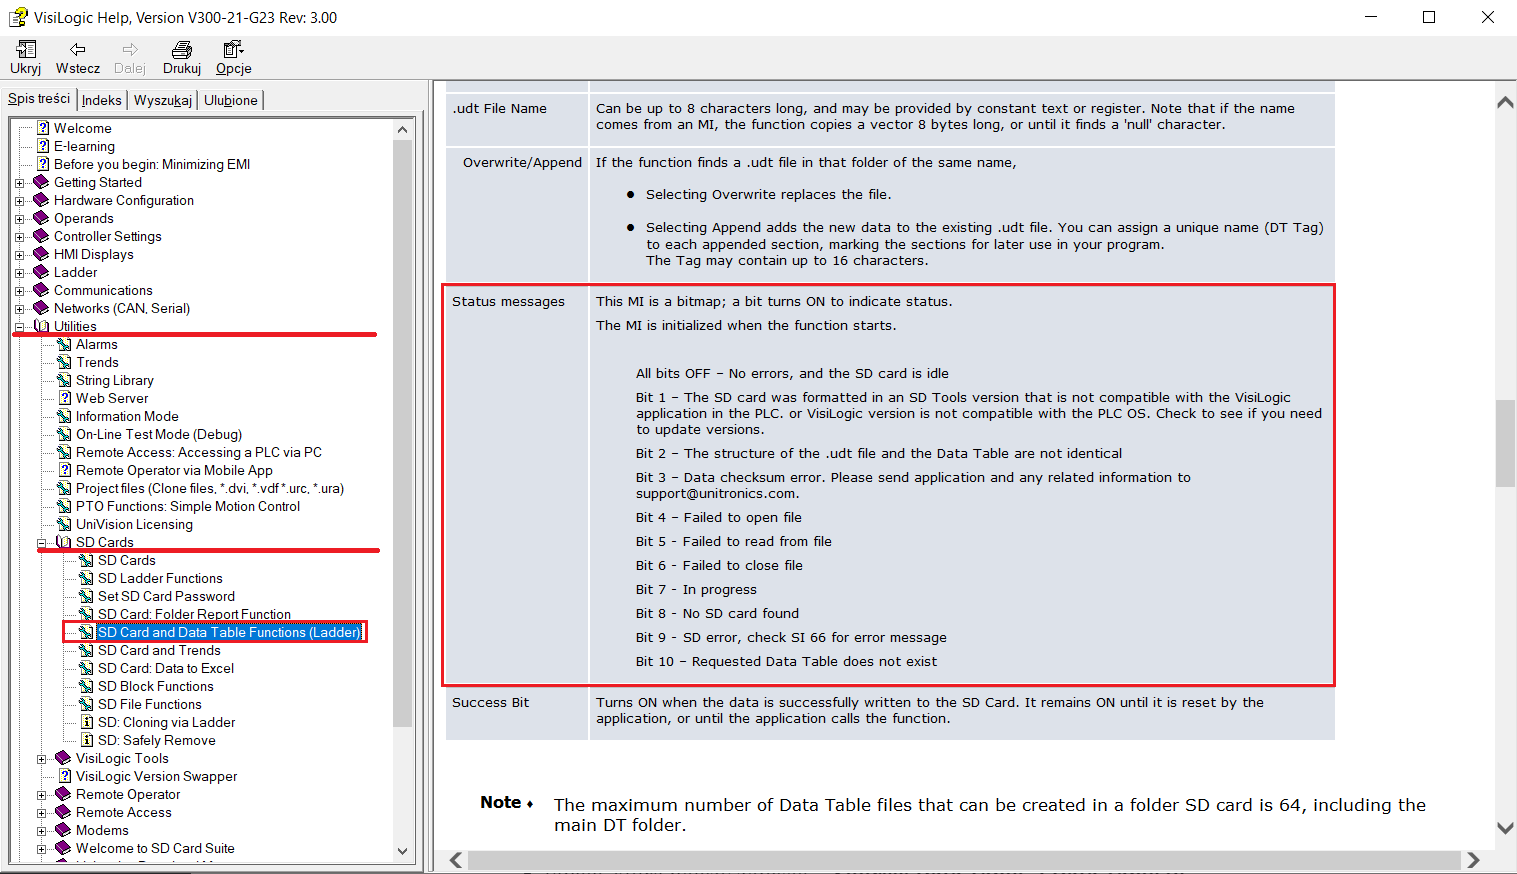Click the horizontal scrollbar right arrow
This screenshot has width=1517, height=874.
tap(1472, 860)
